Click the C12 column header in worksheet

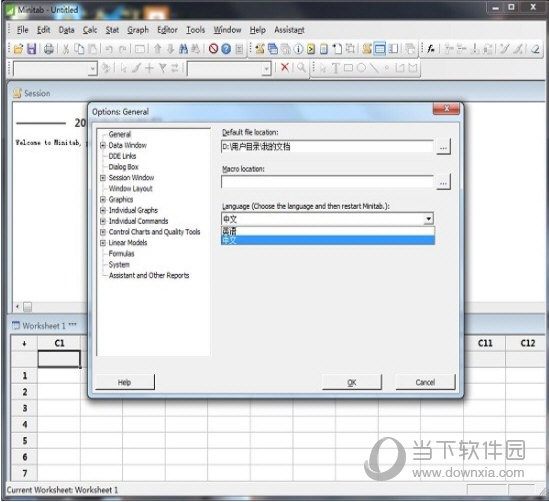tap(527, 343)
